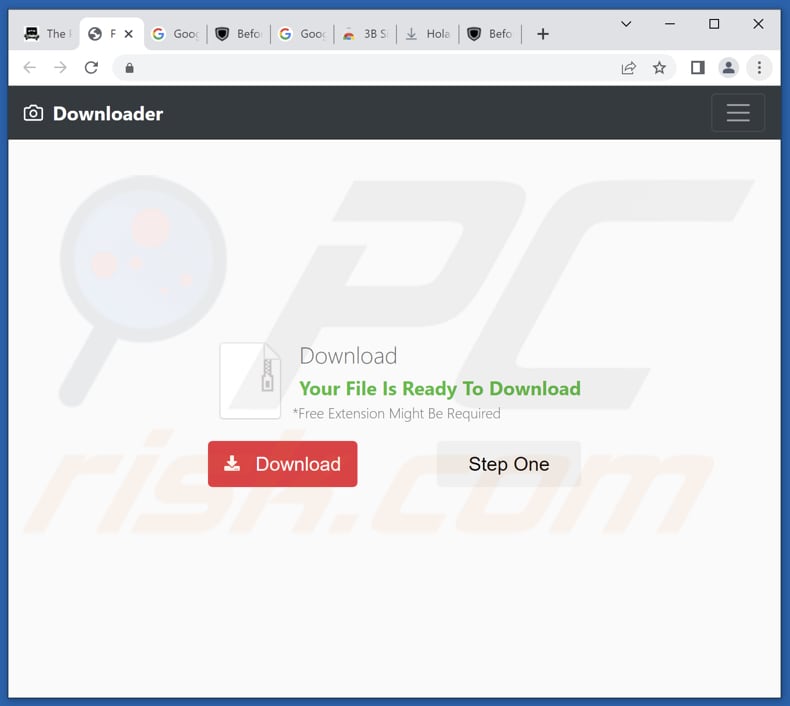
Task: Expand the tab search chevron
Action: (626, 24)
